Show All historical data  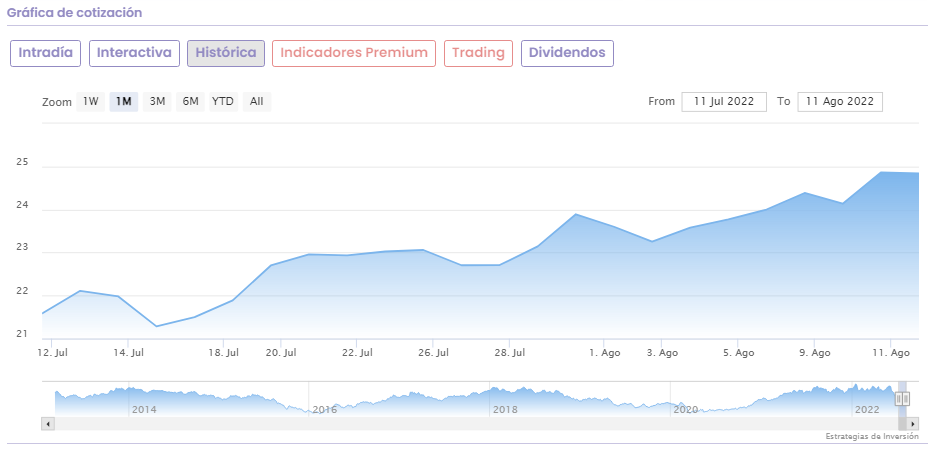(x=257, y=102)
